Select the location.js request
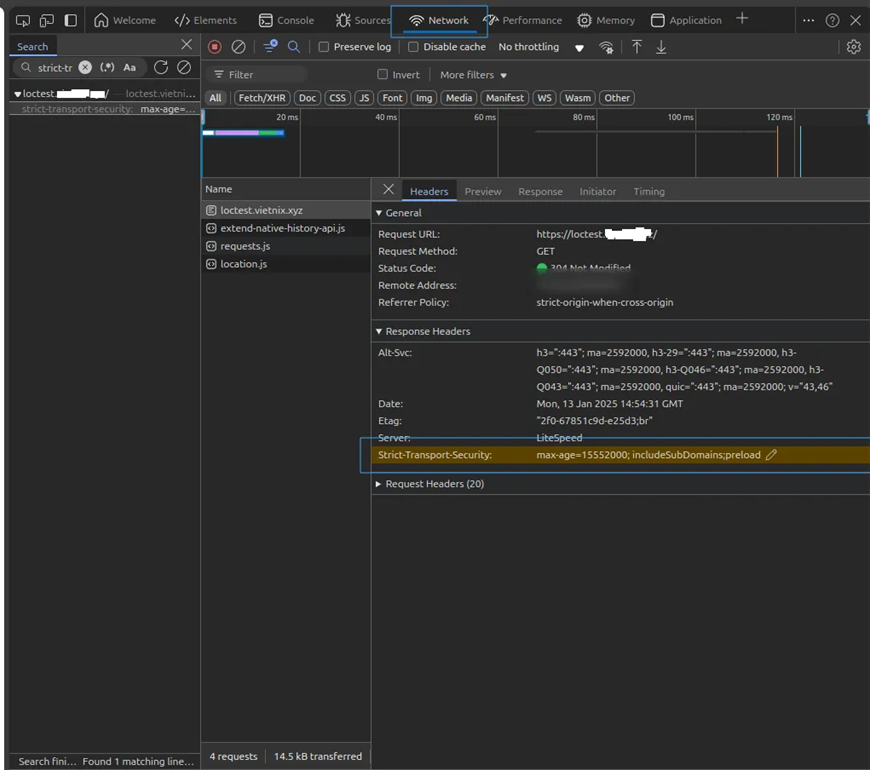Viewport: 870px width, 770px height. pos(286,264)
